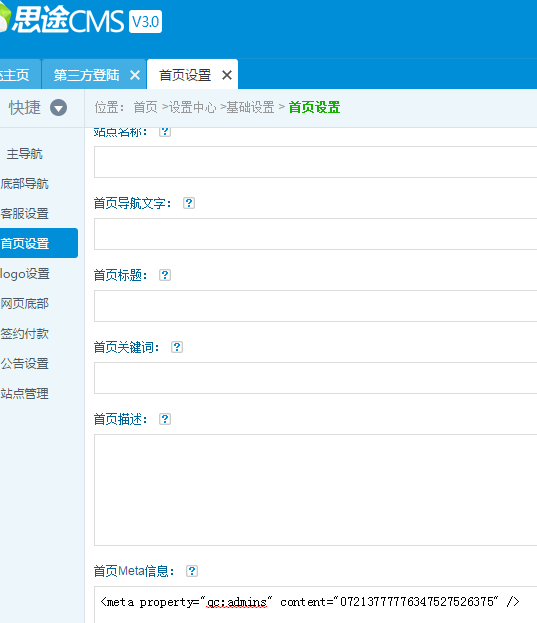Open help icon beside 首页标题
The image size is (537, 623).
click(x=165, y=275)
